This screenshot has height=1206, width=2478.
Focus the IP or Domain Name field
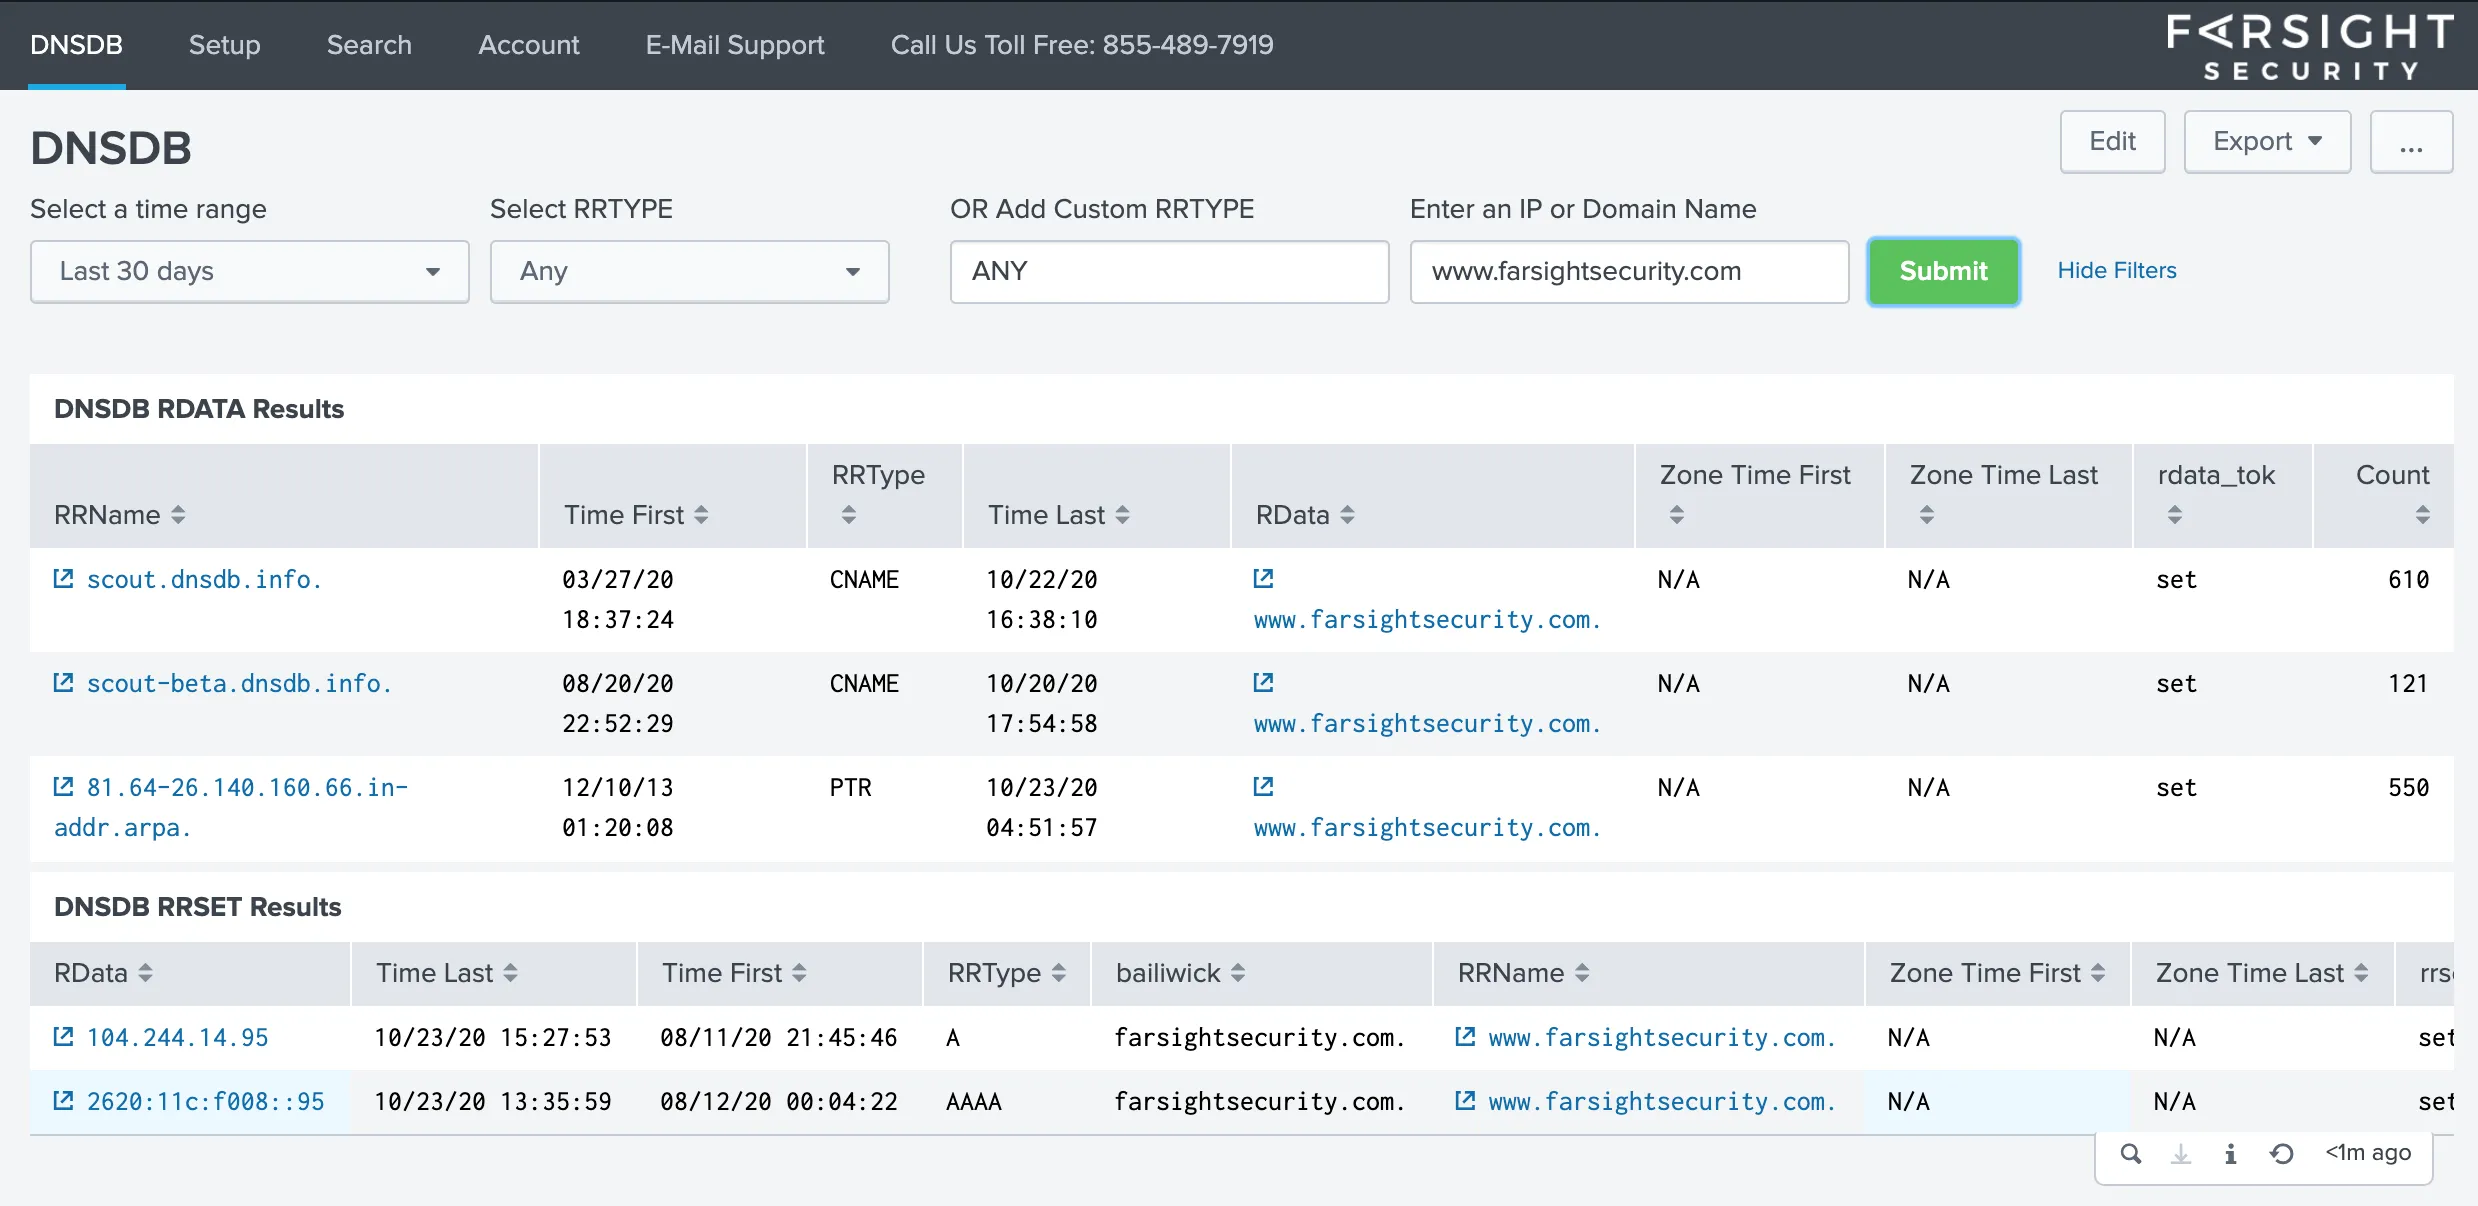[1629, 271]
